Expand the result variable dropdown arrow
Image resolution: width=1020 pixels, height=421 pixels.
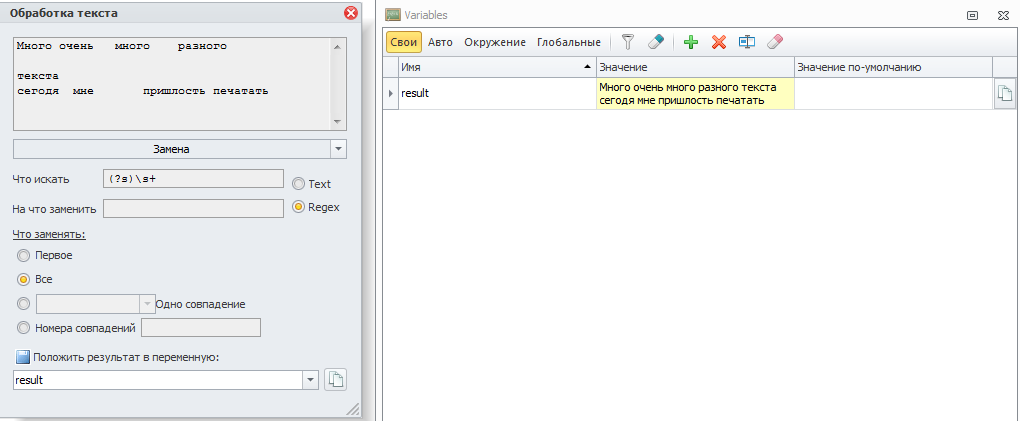click(310, 380)
